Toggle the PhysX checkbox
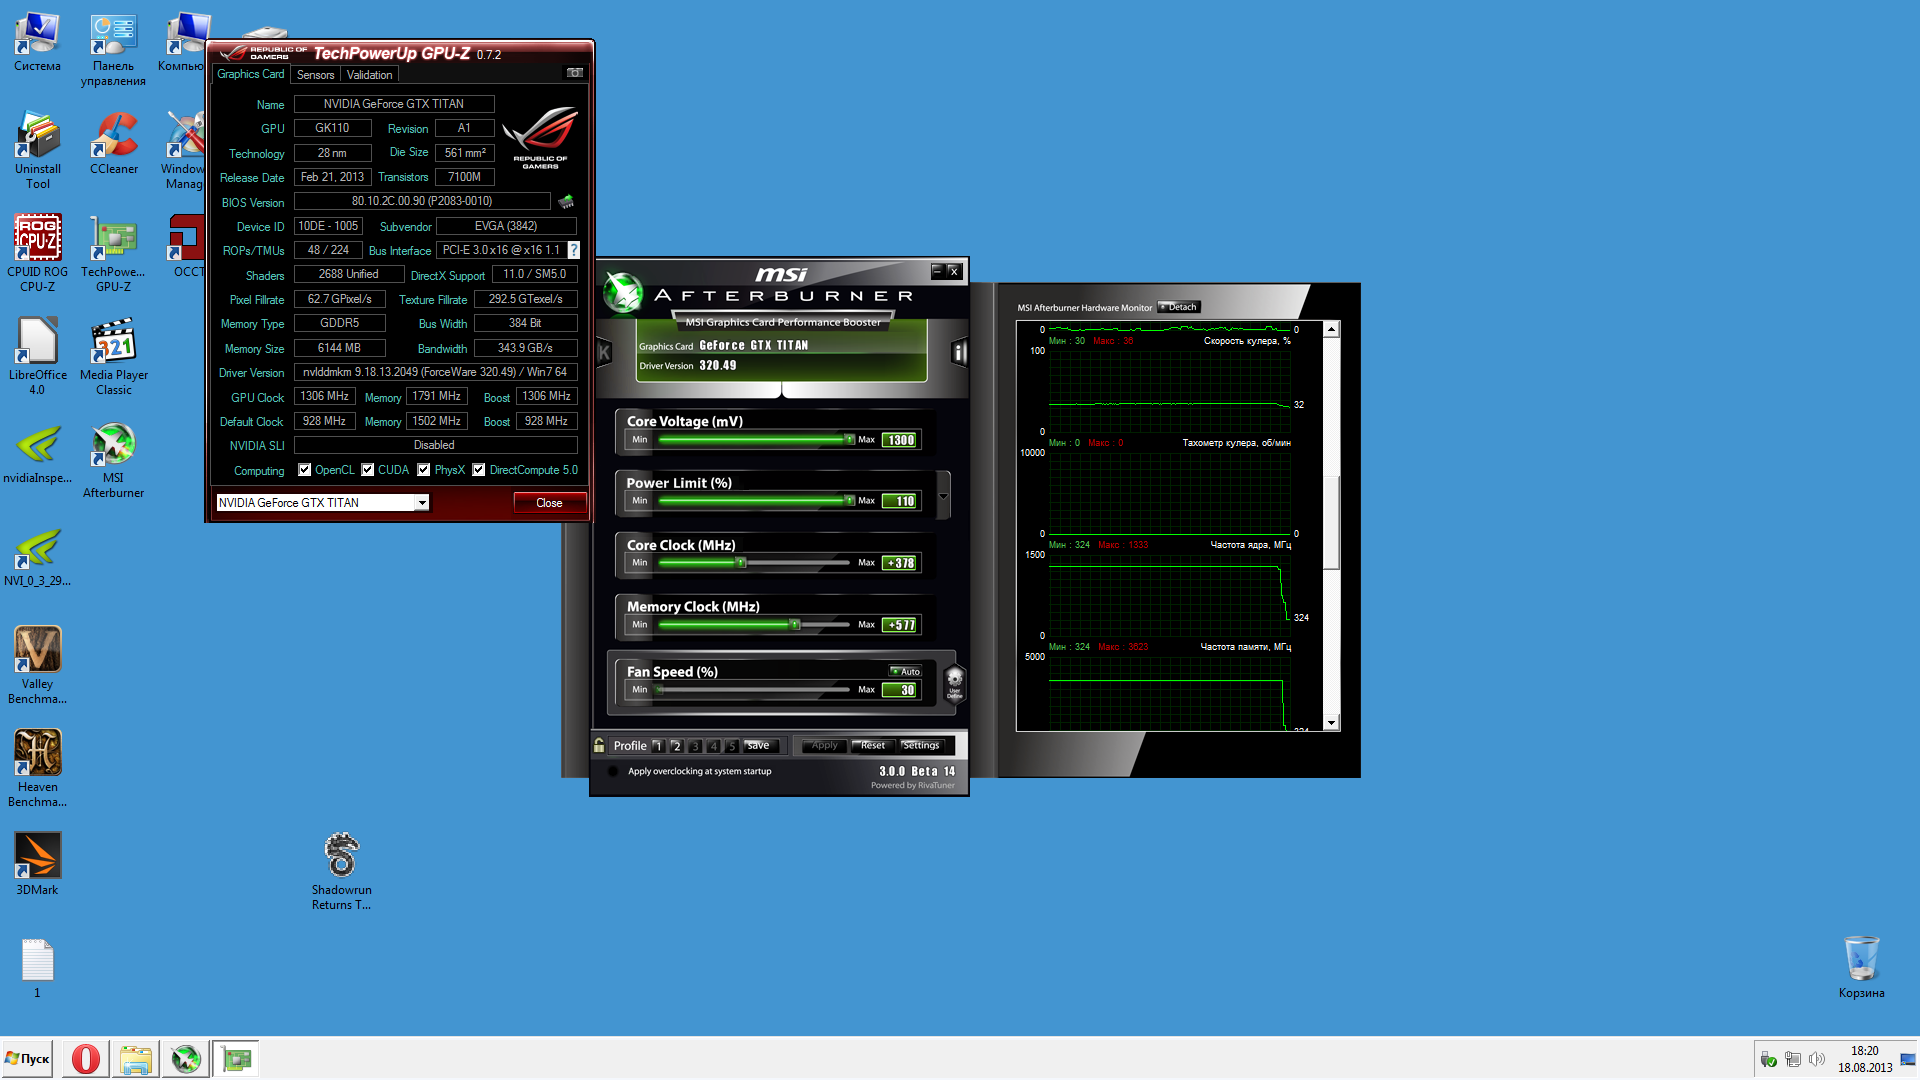 pos(424,470)
